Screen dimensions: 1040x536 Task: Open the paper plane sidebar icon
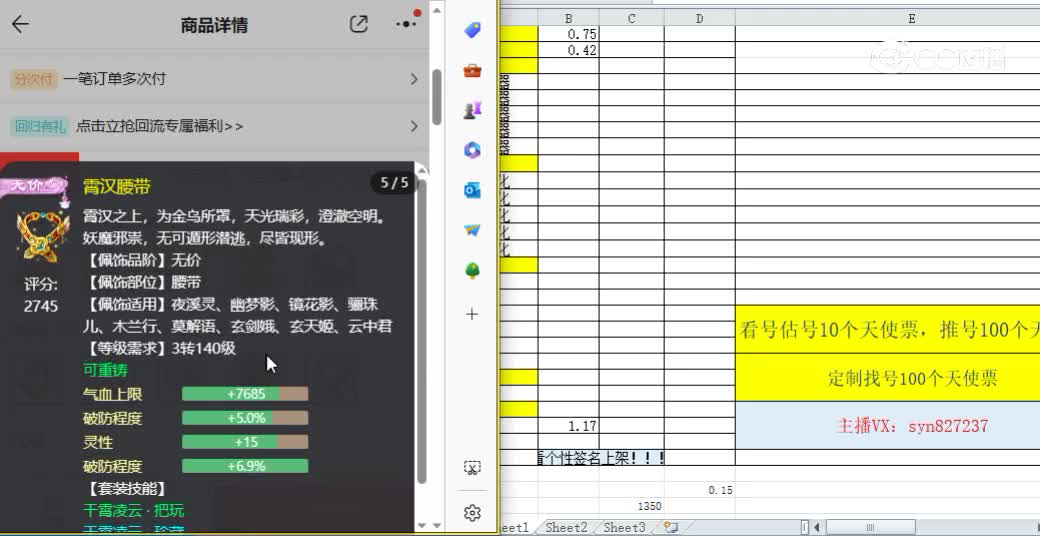(x=472, y=231)
